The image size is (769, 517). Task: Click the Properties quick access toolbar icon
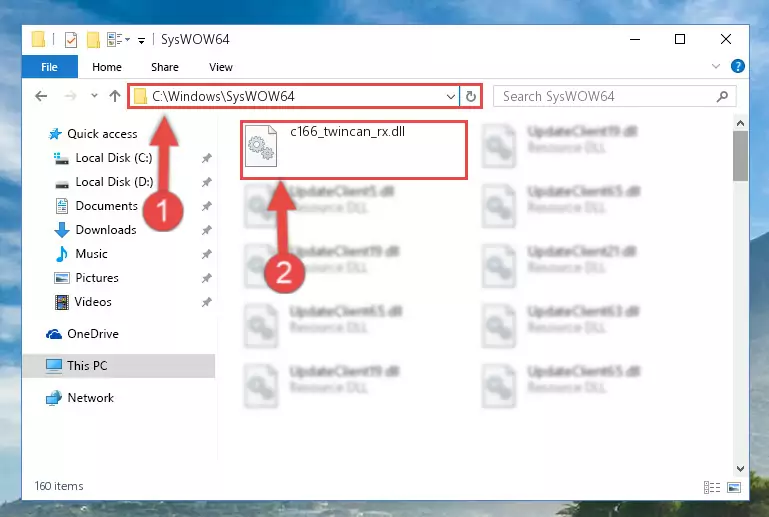click(71, 40)
